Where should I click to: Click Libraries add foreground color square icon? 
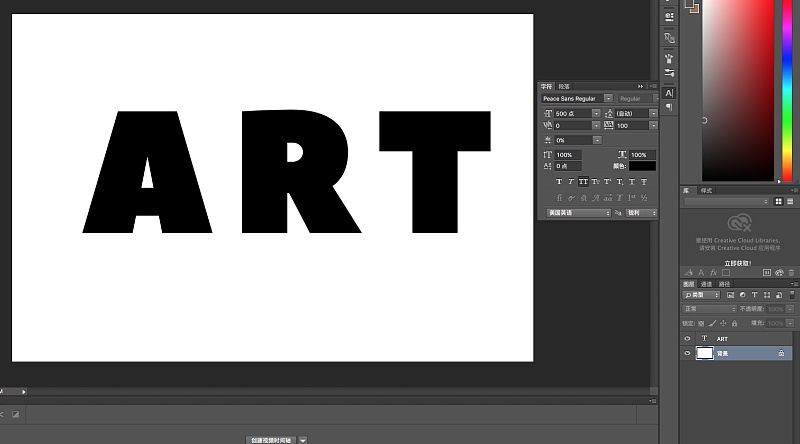tap(726, 273)
